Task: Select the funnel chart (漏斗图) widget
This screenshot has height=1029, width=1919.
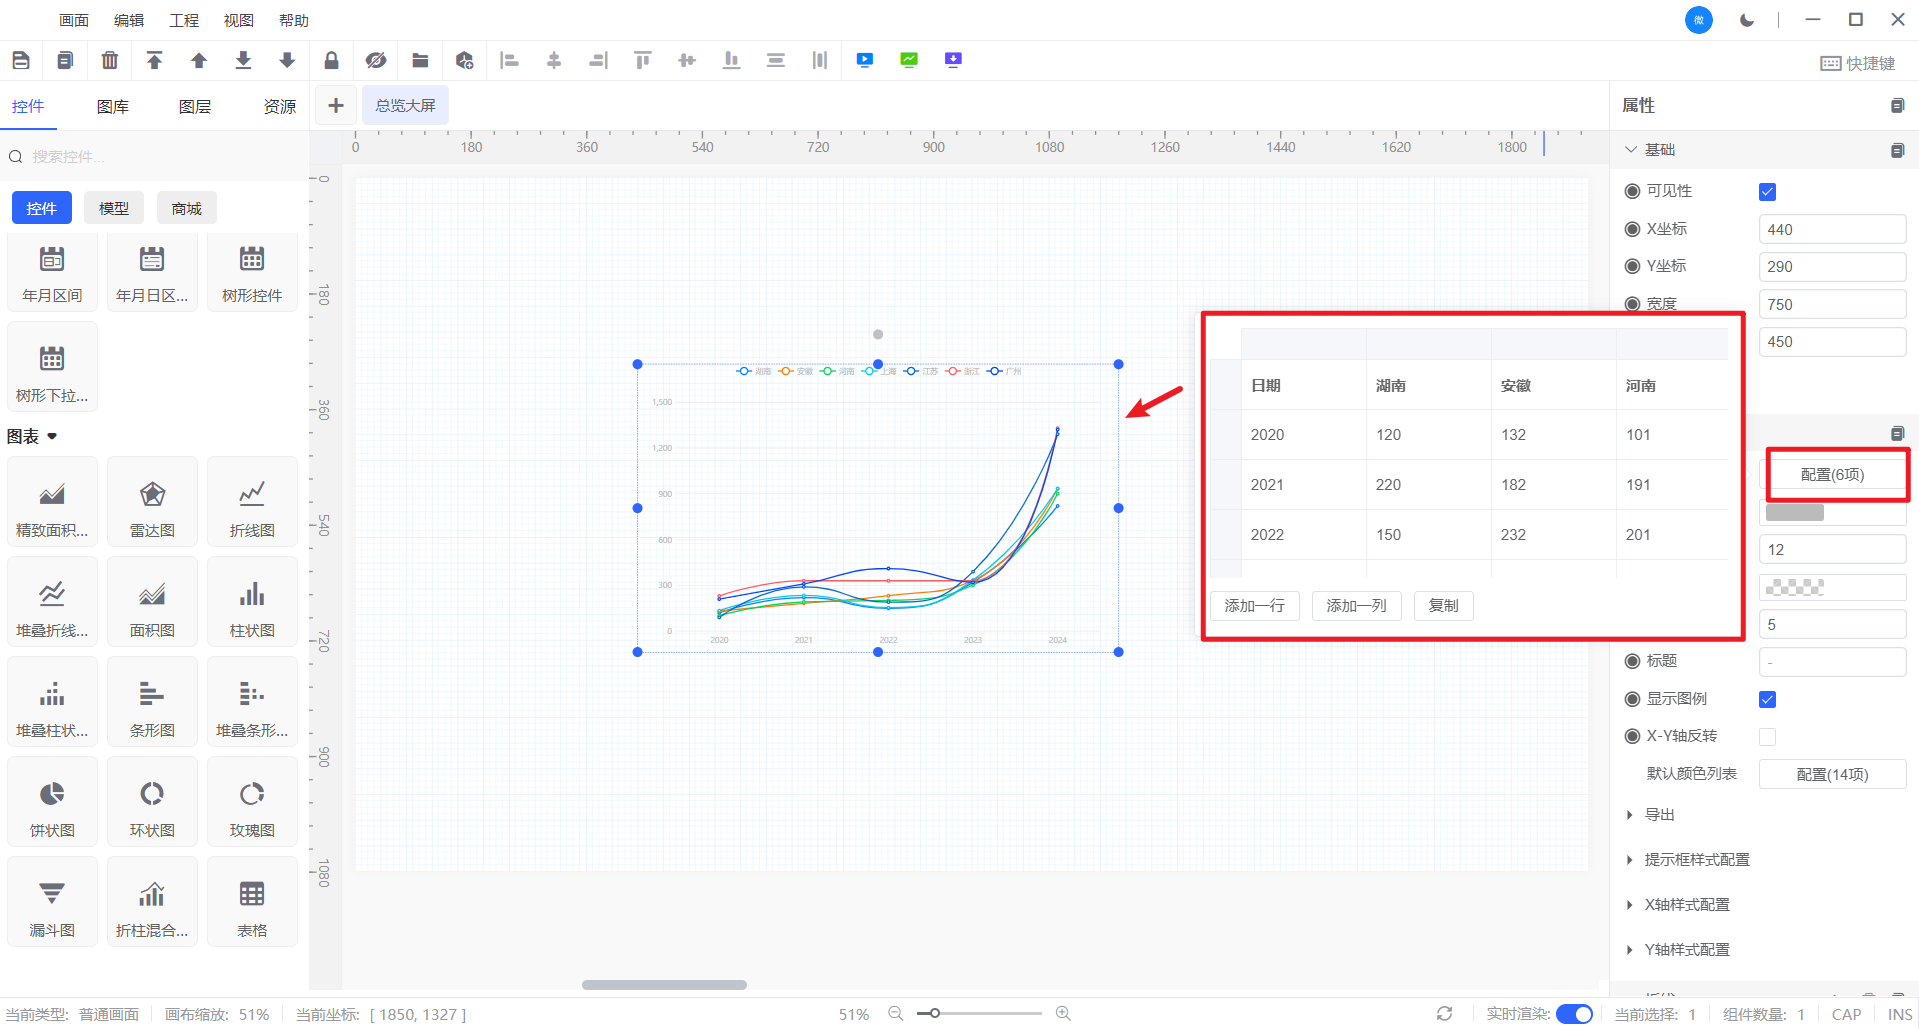Action: click(x=52, y=903)
